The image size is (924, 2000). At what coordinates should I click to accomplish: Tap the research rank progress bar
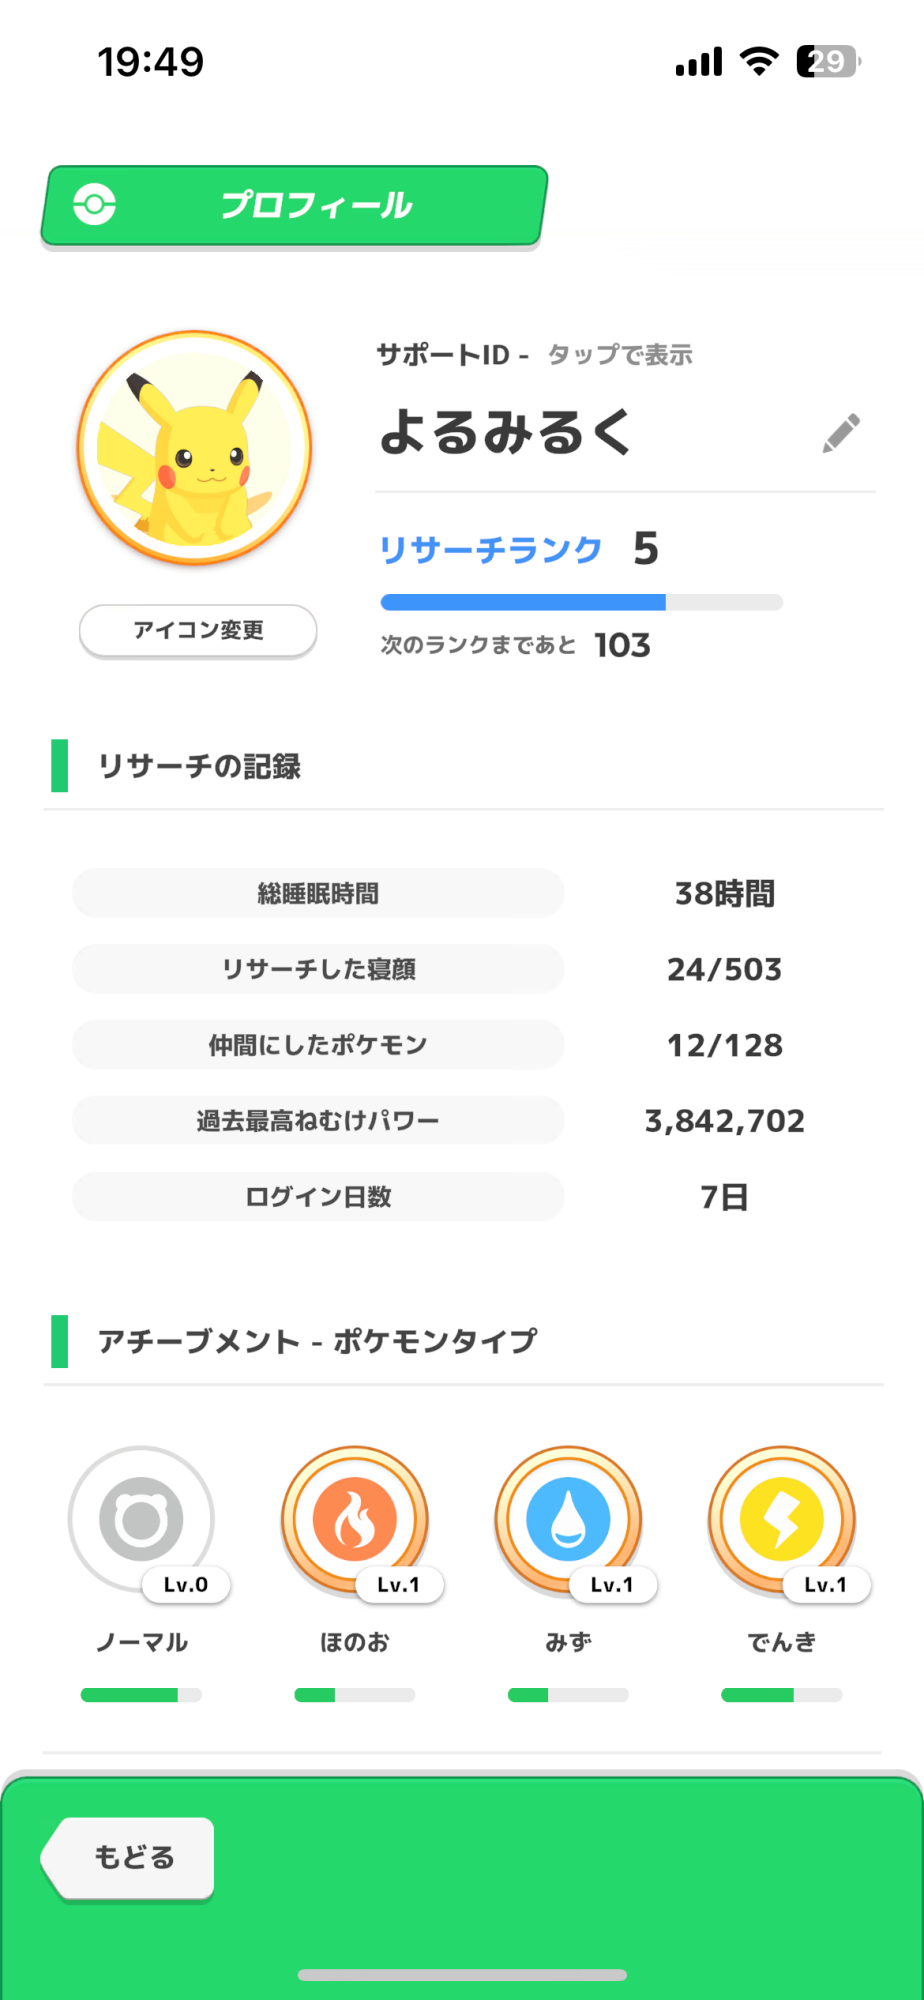point(581,602)
